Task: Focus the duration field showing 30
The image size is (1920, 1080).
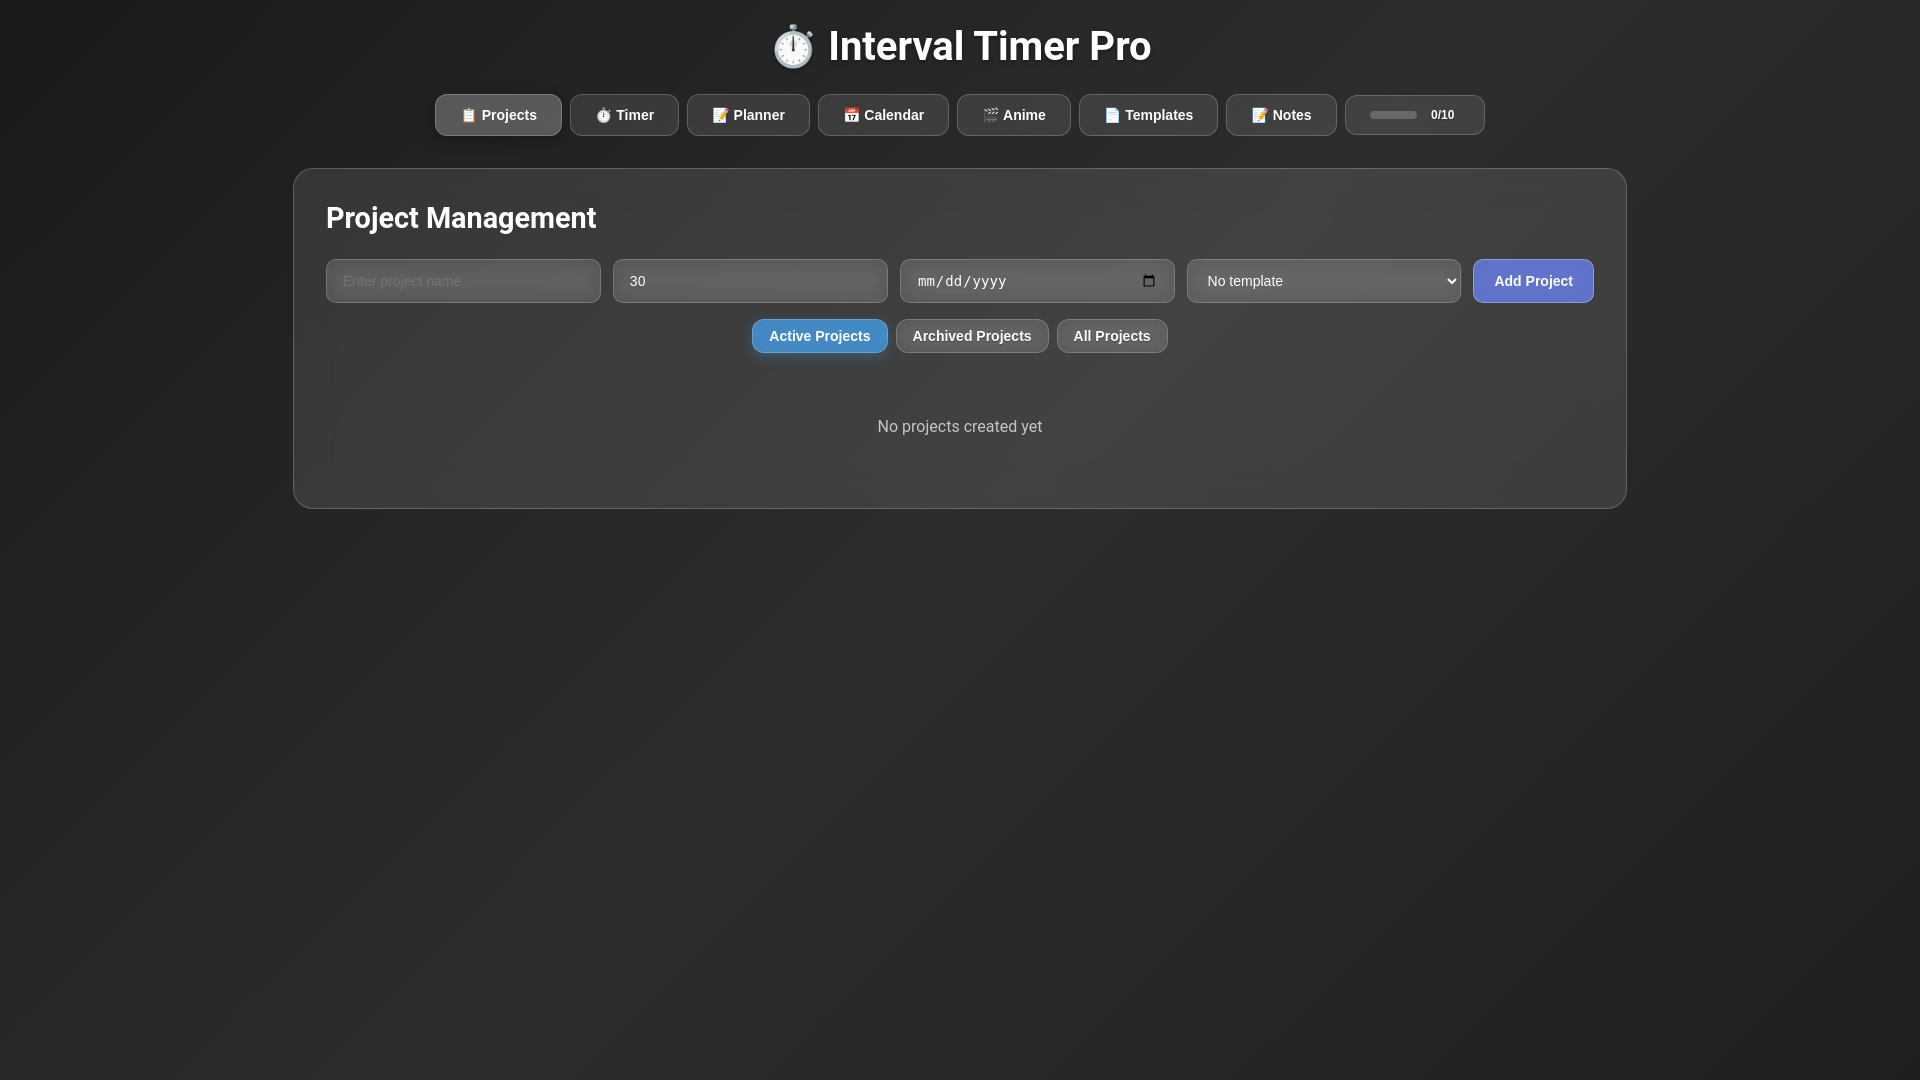Action: (x=750, y=281)
